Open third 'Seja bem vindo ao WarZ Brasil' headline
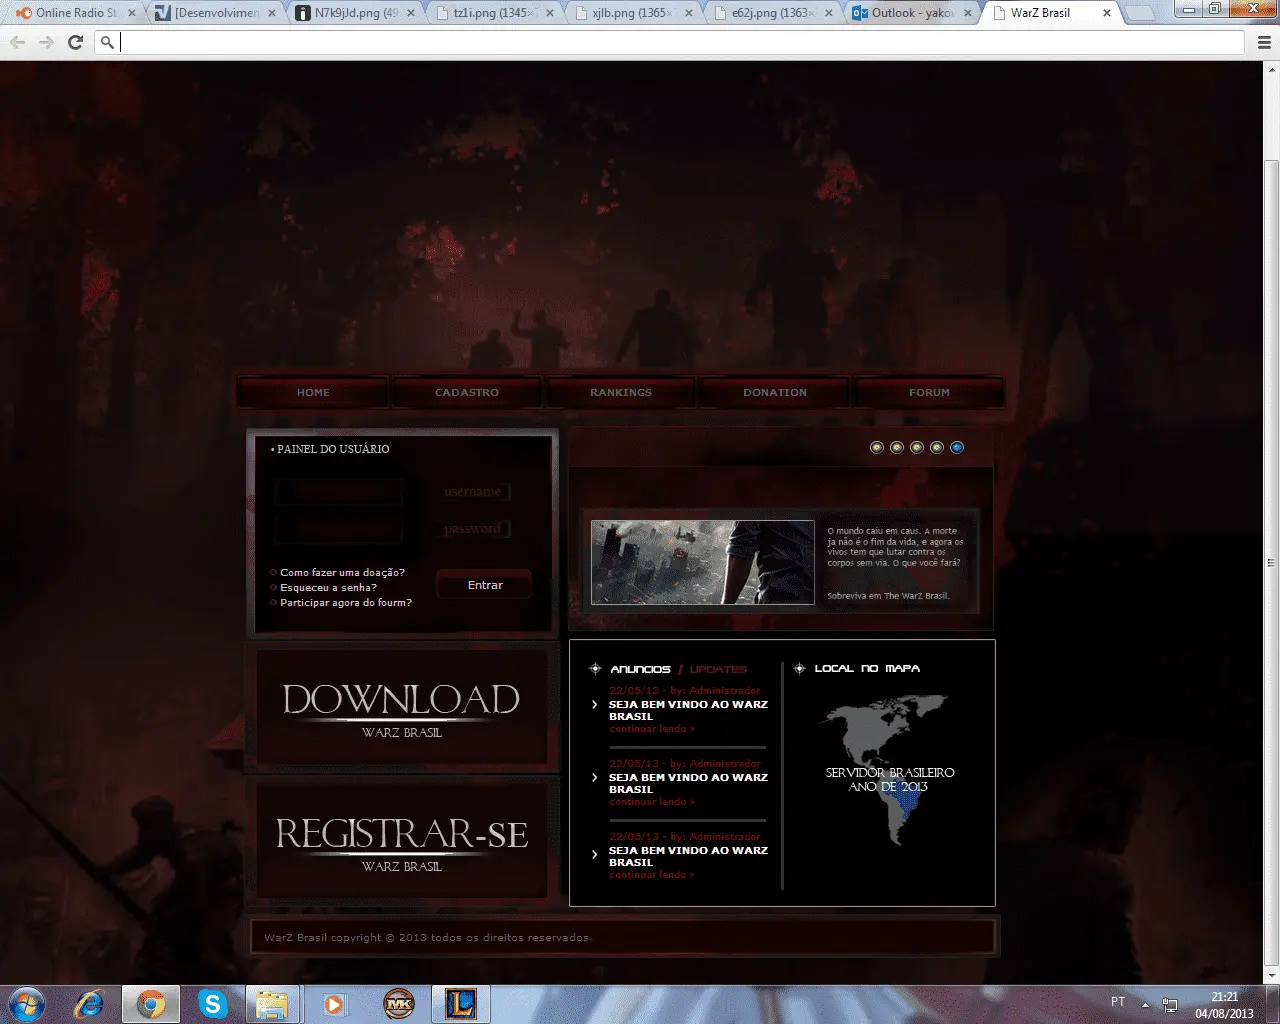1280x1024 pixels. pos(688,856)
